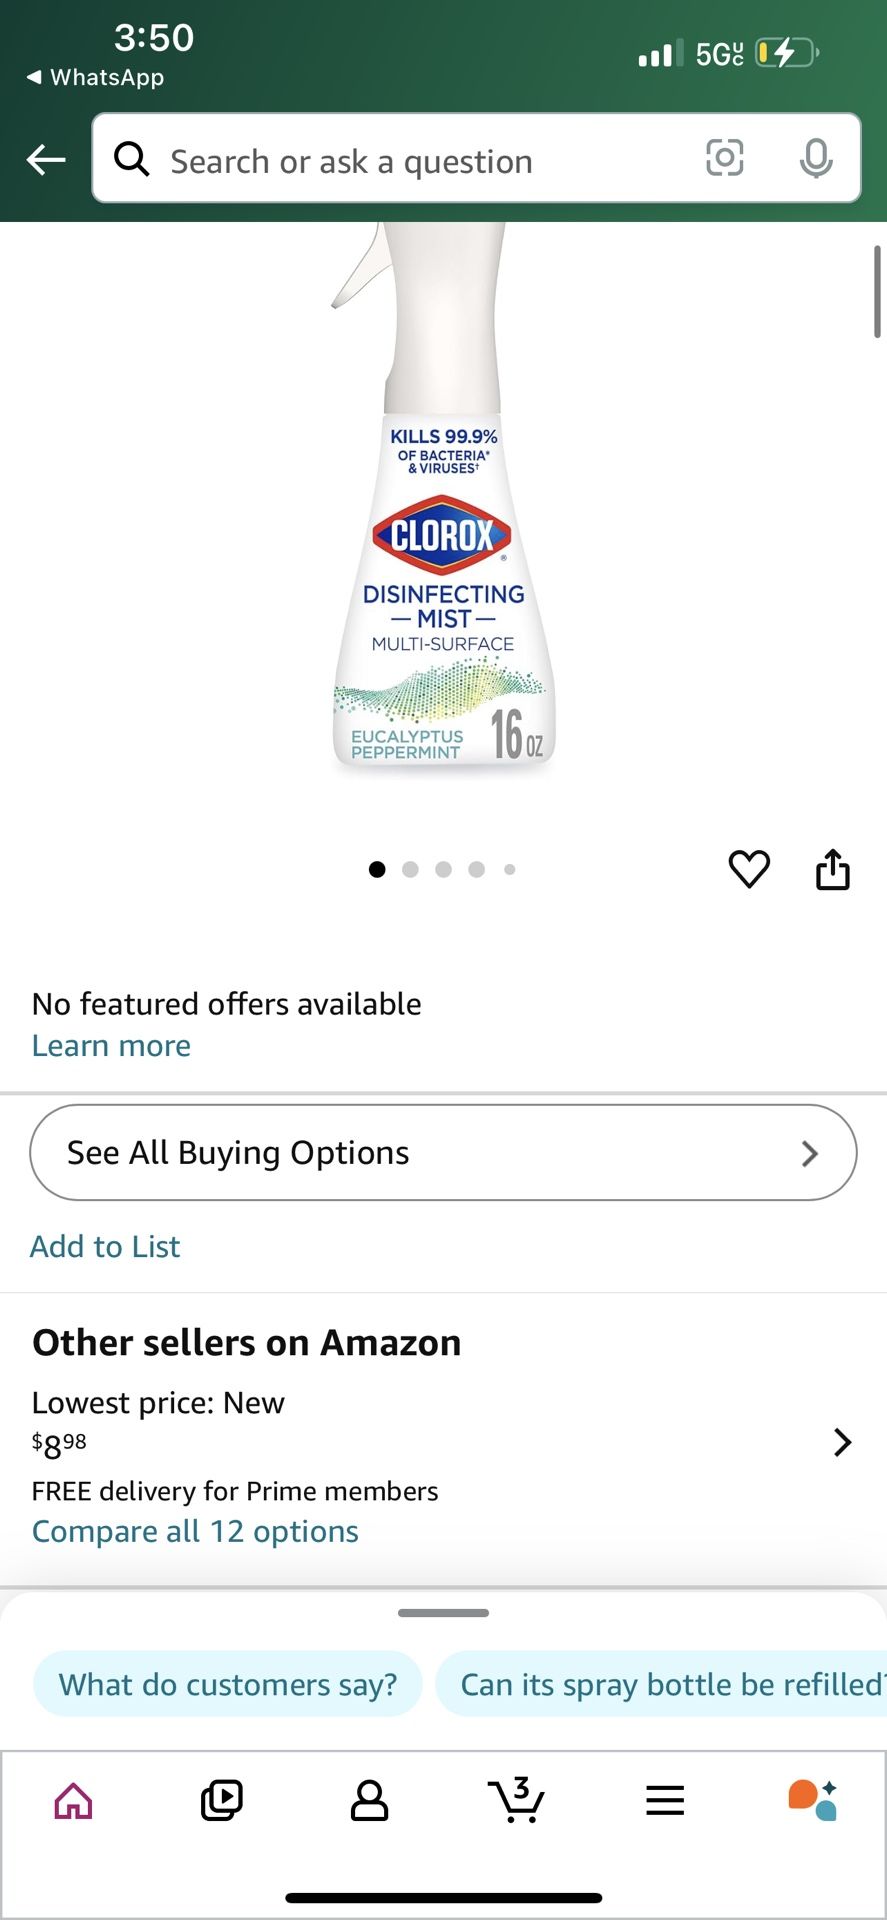887x1920 pixels.
Task: Compare all 12 seller options
Action: coord(195,1531)
